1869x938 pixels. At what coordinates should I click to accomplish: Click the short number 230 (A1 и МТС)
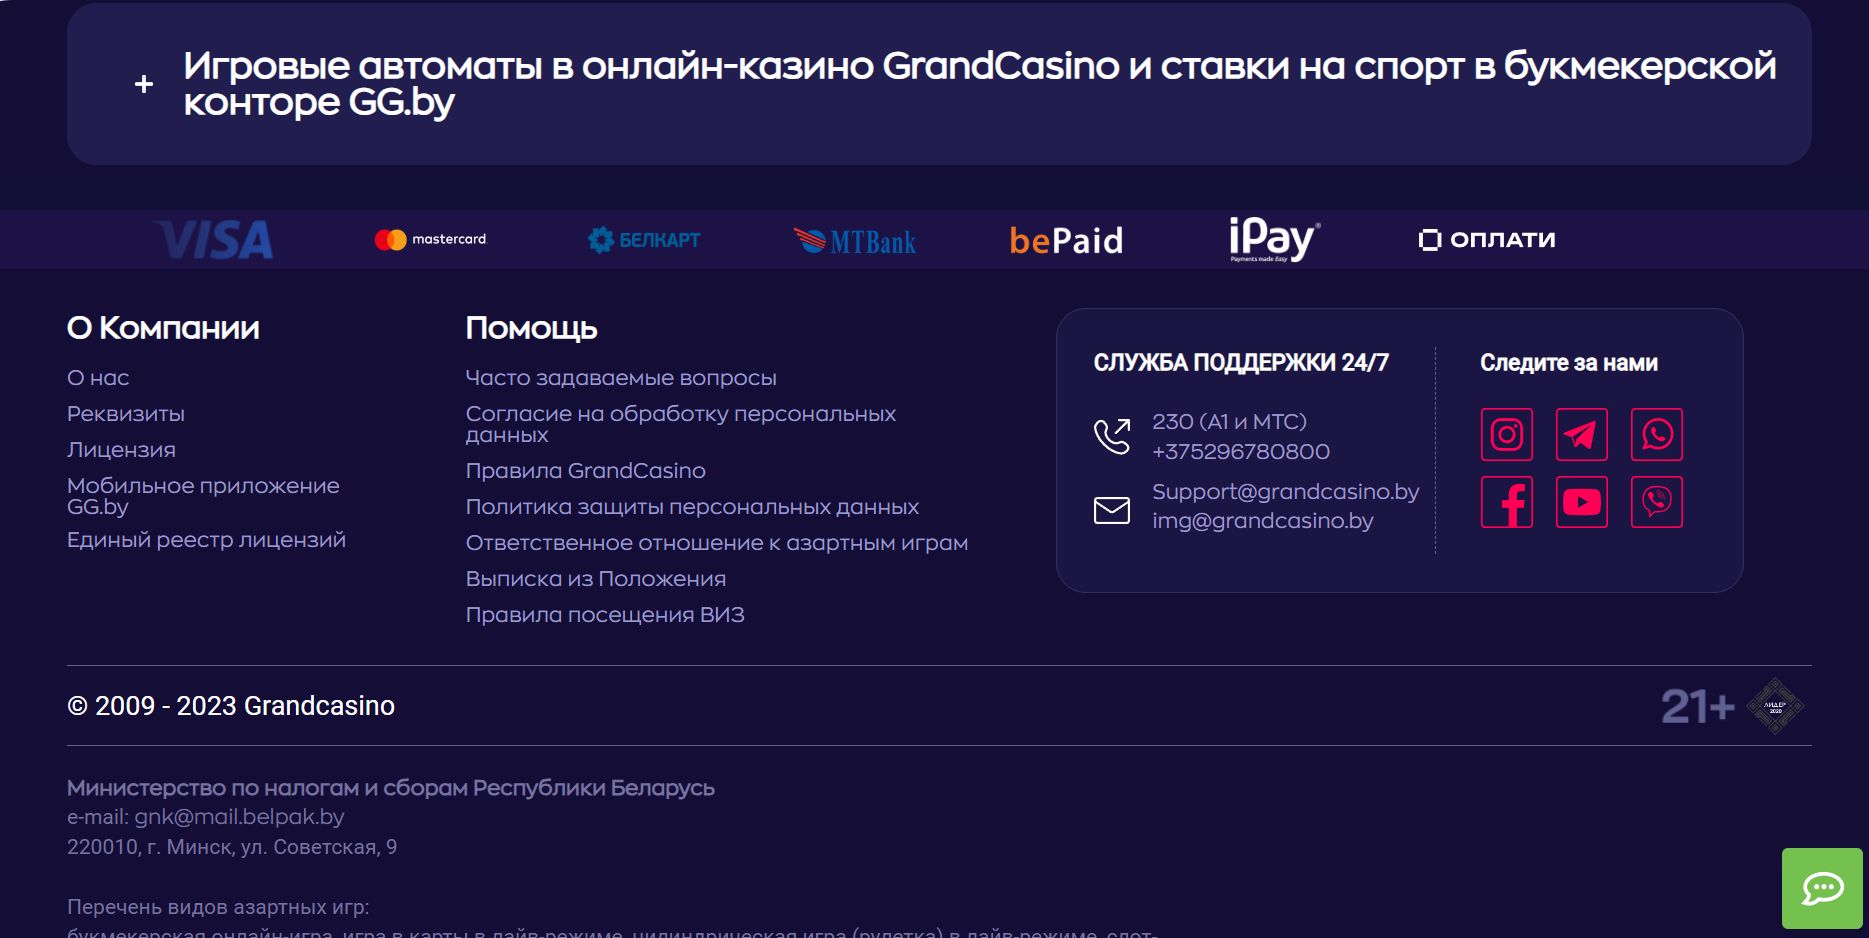tap(1229, 422)
